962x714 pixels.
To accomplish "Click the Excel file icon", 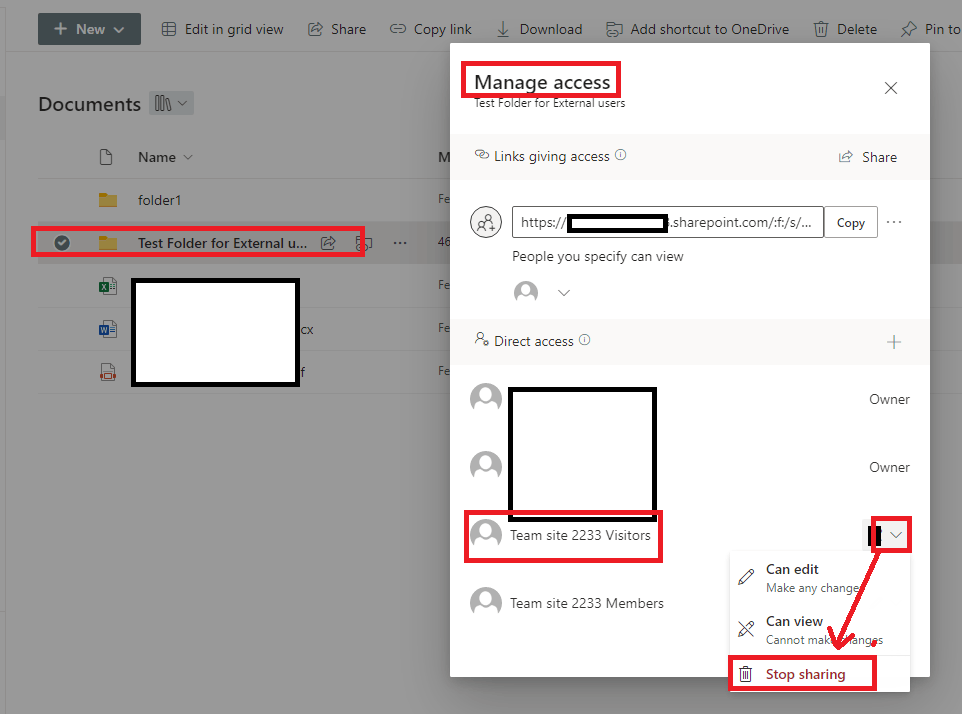I will click(108, 286).
